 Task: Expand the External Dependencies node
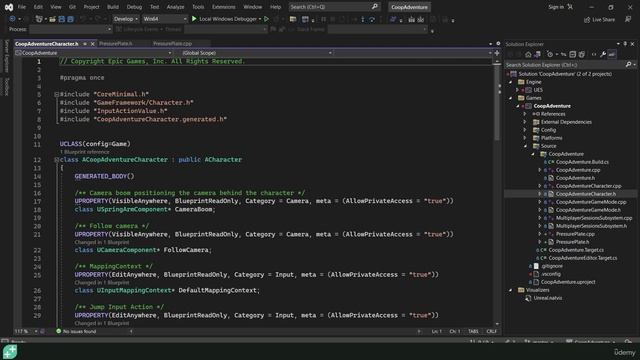(525, 122)
